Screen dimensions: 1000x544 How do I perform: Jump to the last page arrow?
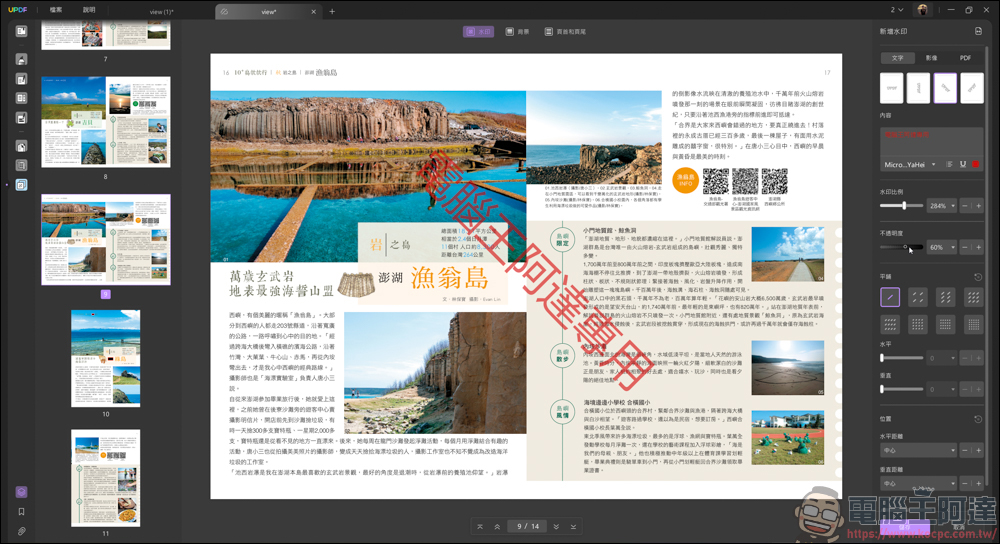pyautogui.click(x=573, y=527)
